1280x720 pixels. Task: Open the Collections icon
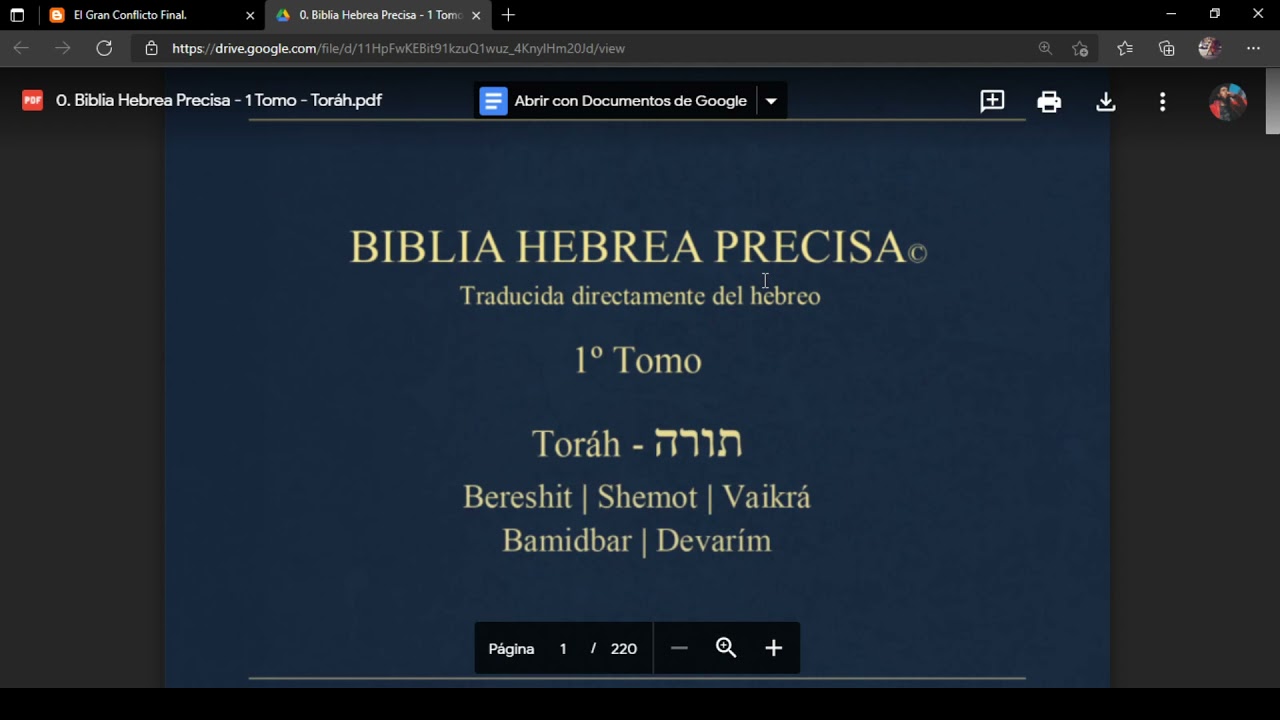pyautogui.click(x=1167, y=48)
